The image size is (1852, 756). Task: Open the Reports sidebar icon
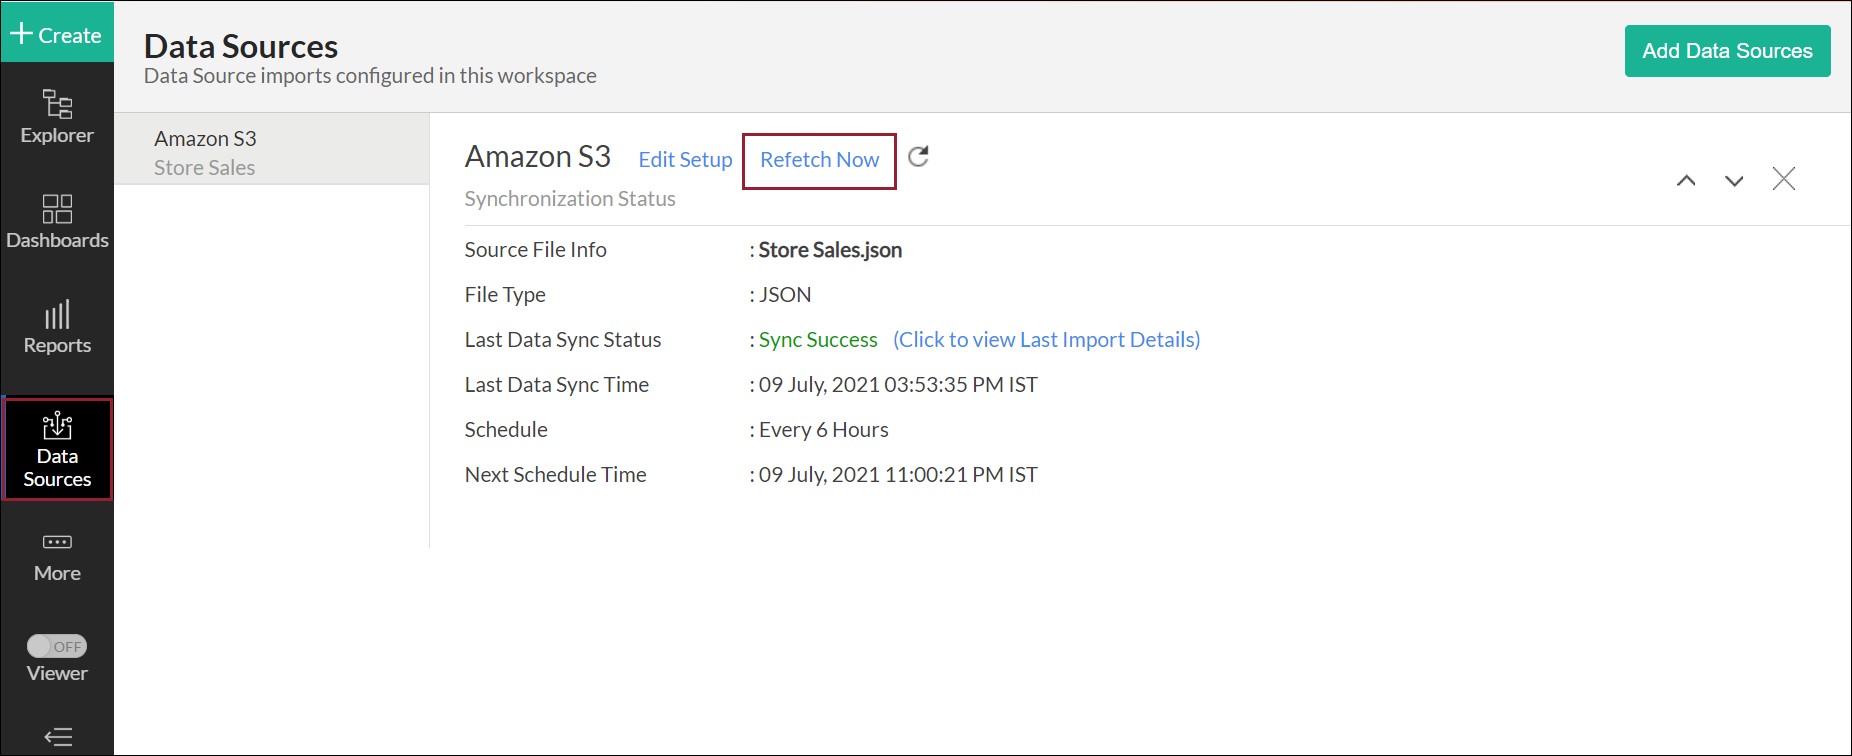click(57, 327)
